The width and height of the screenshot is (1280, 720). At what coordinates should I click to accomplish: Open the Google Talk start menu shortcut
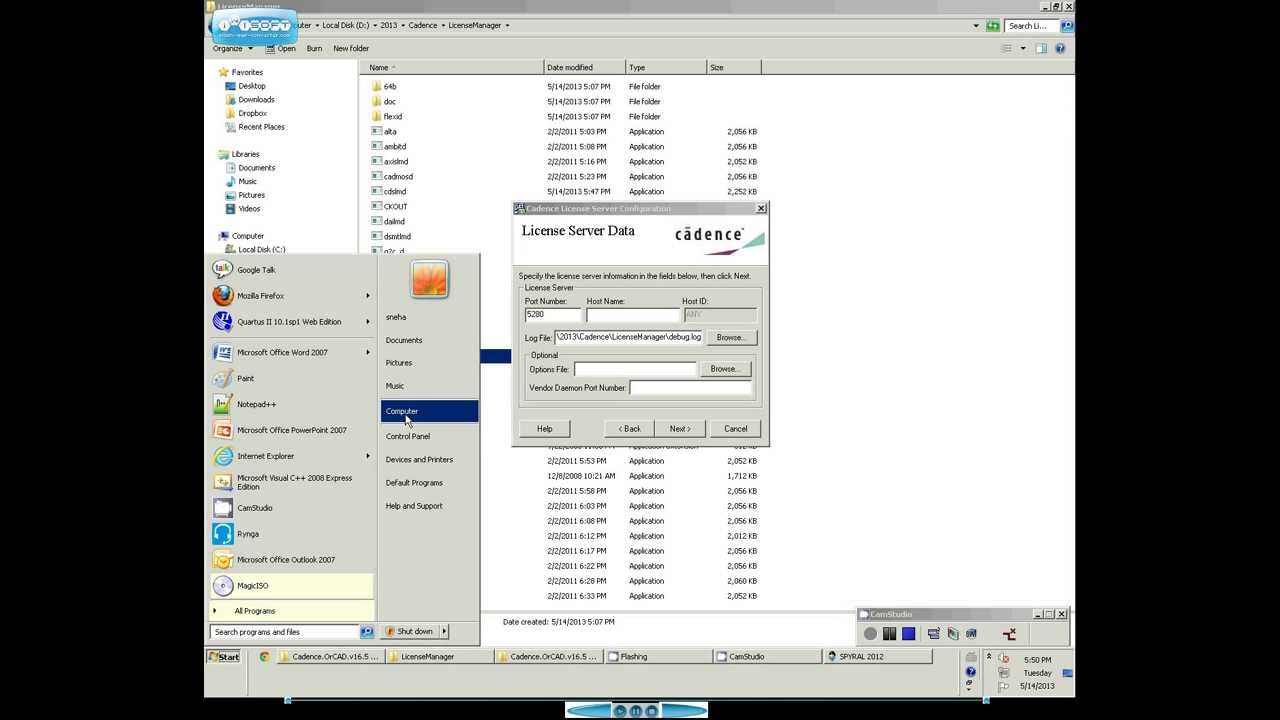tap(292, 270)
